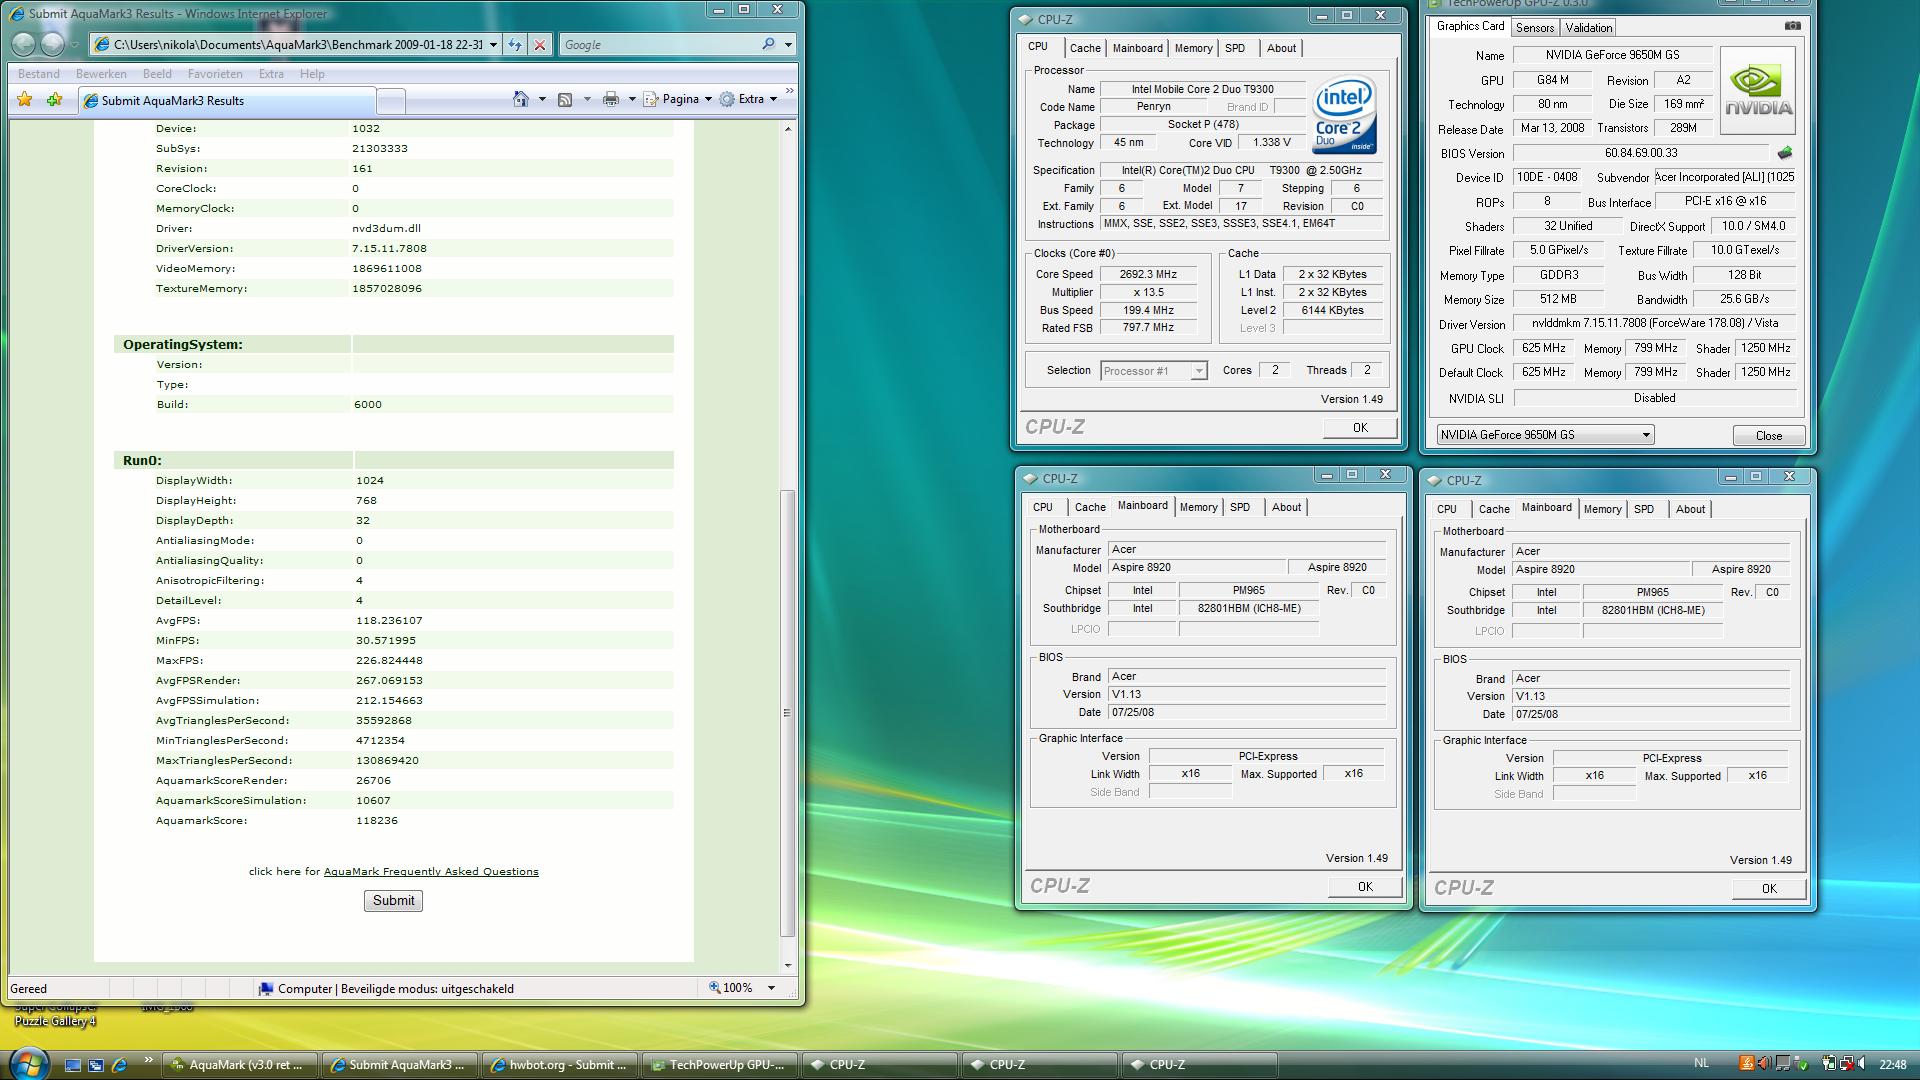Open the Extra tools dropdown
Viewport: 1920px width, 1080px height.
click(749, 99)
